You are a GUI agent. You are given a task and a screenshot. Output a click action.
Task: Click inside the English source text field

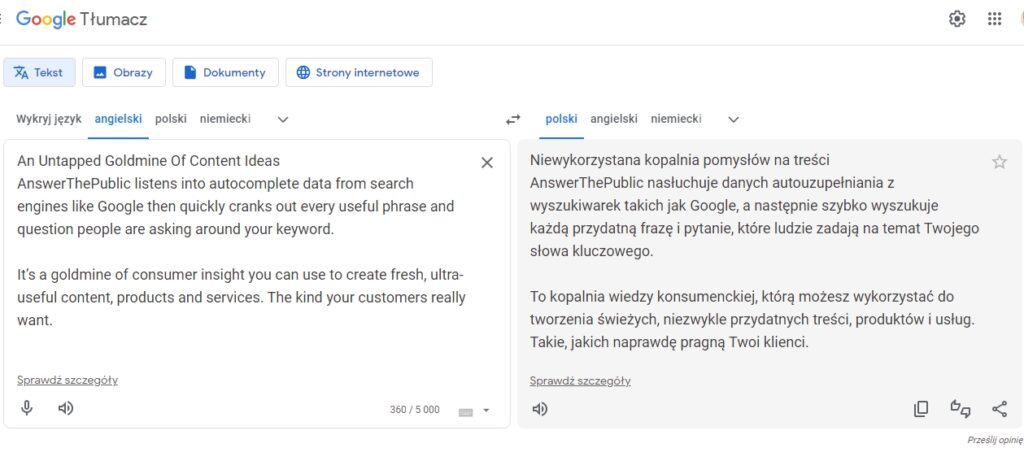pos(242,261)
